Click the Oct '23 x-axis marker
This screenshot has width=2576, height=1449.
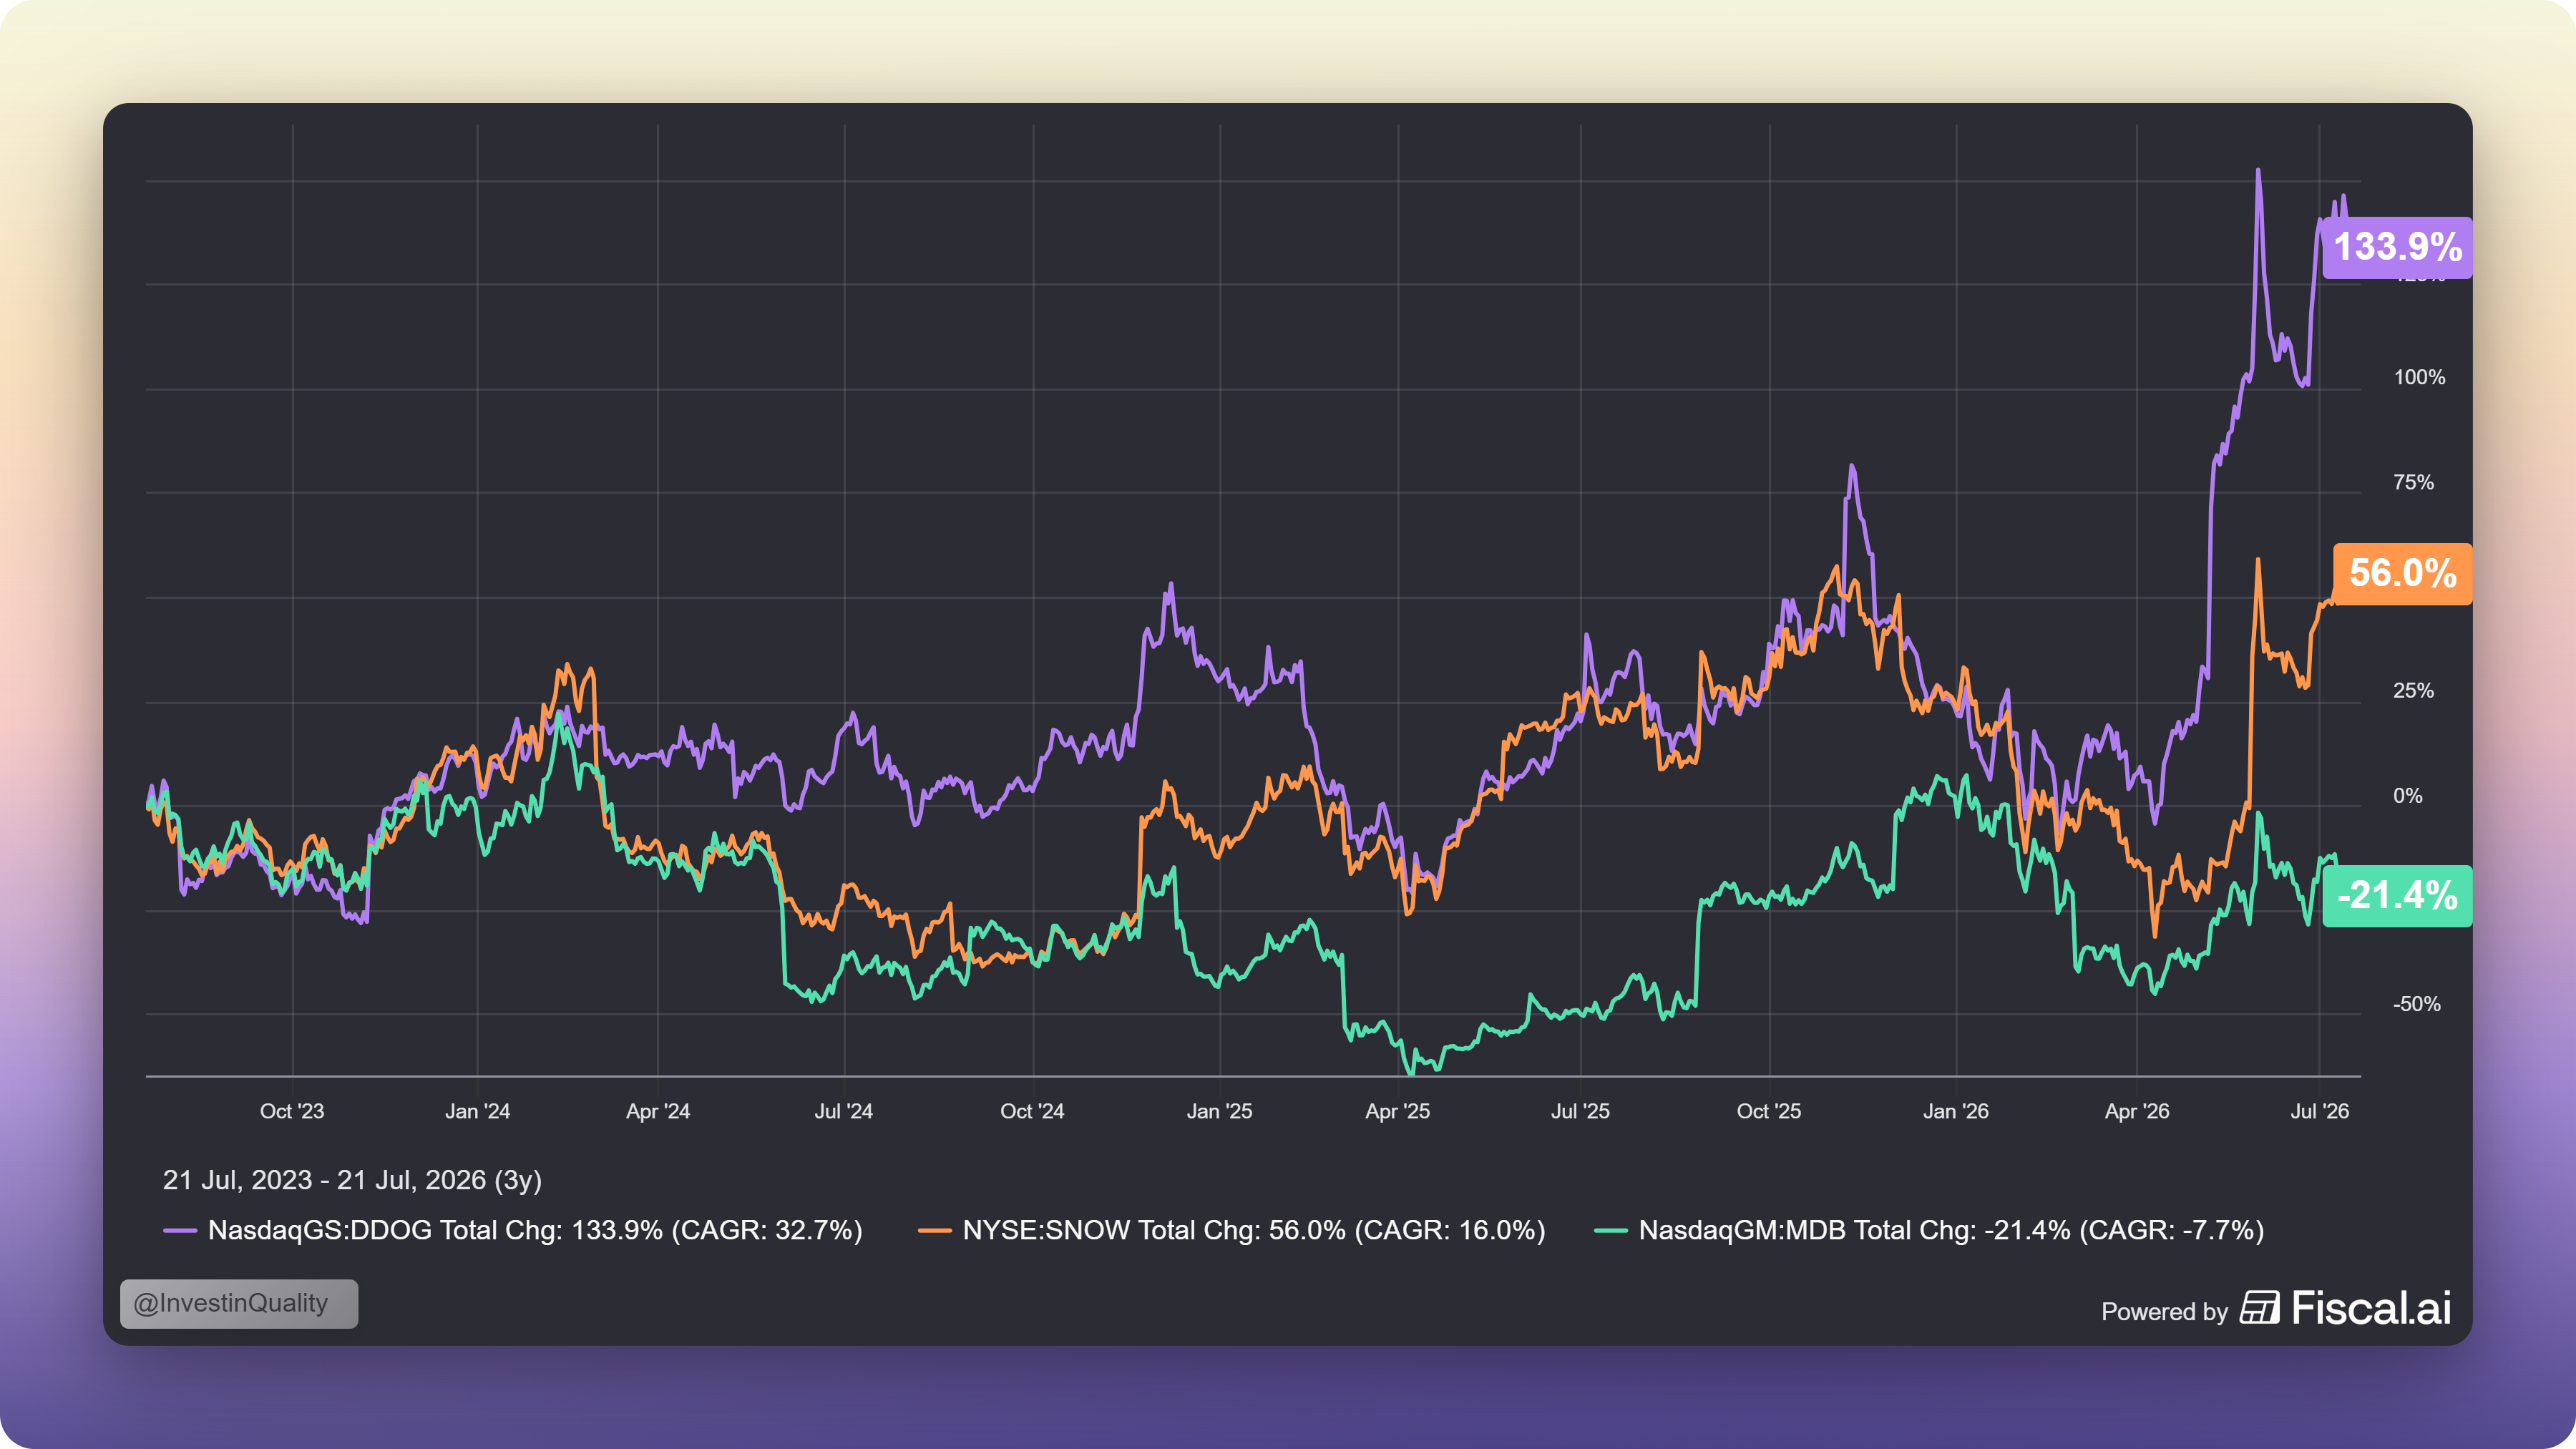292,1111
